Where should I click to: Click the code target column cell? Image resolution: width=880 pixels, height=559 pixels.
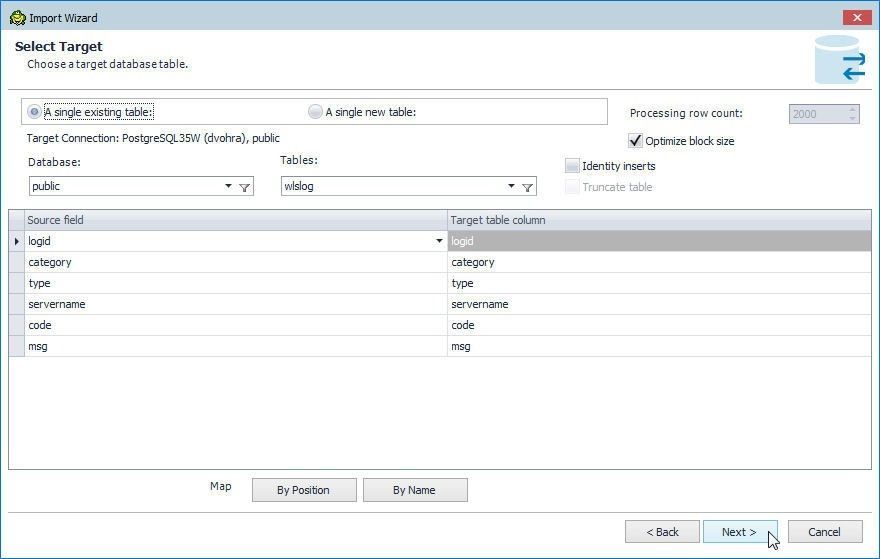(659, 326)
